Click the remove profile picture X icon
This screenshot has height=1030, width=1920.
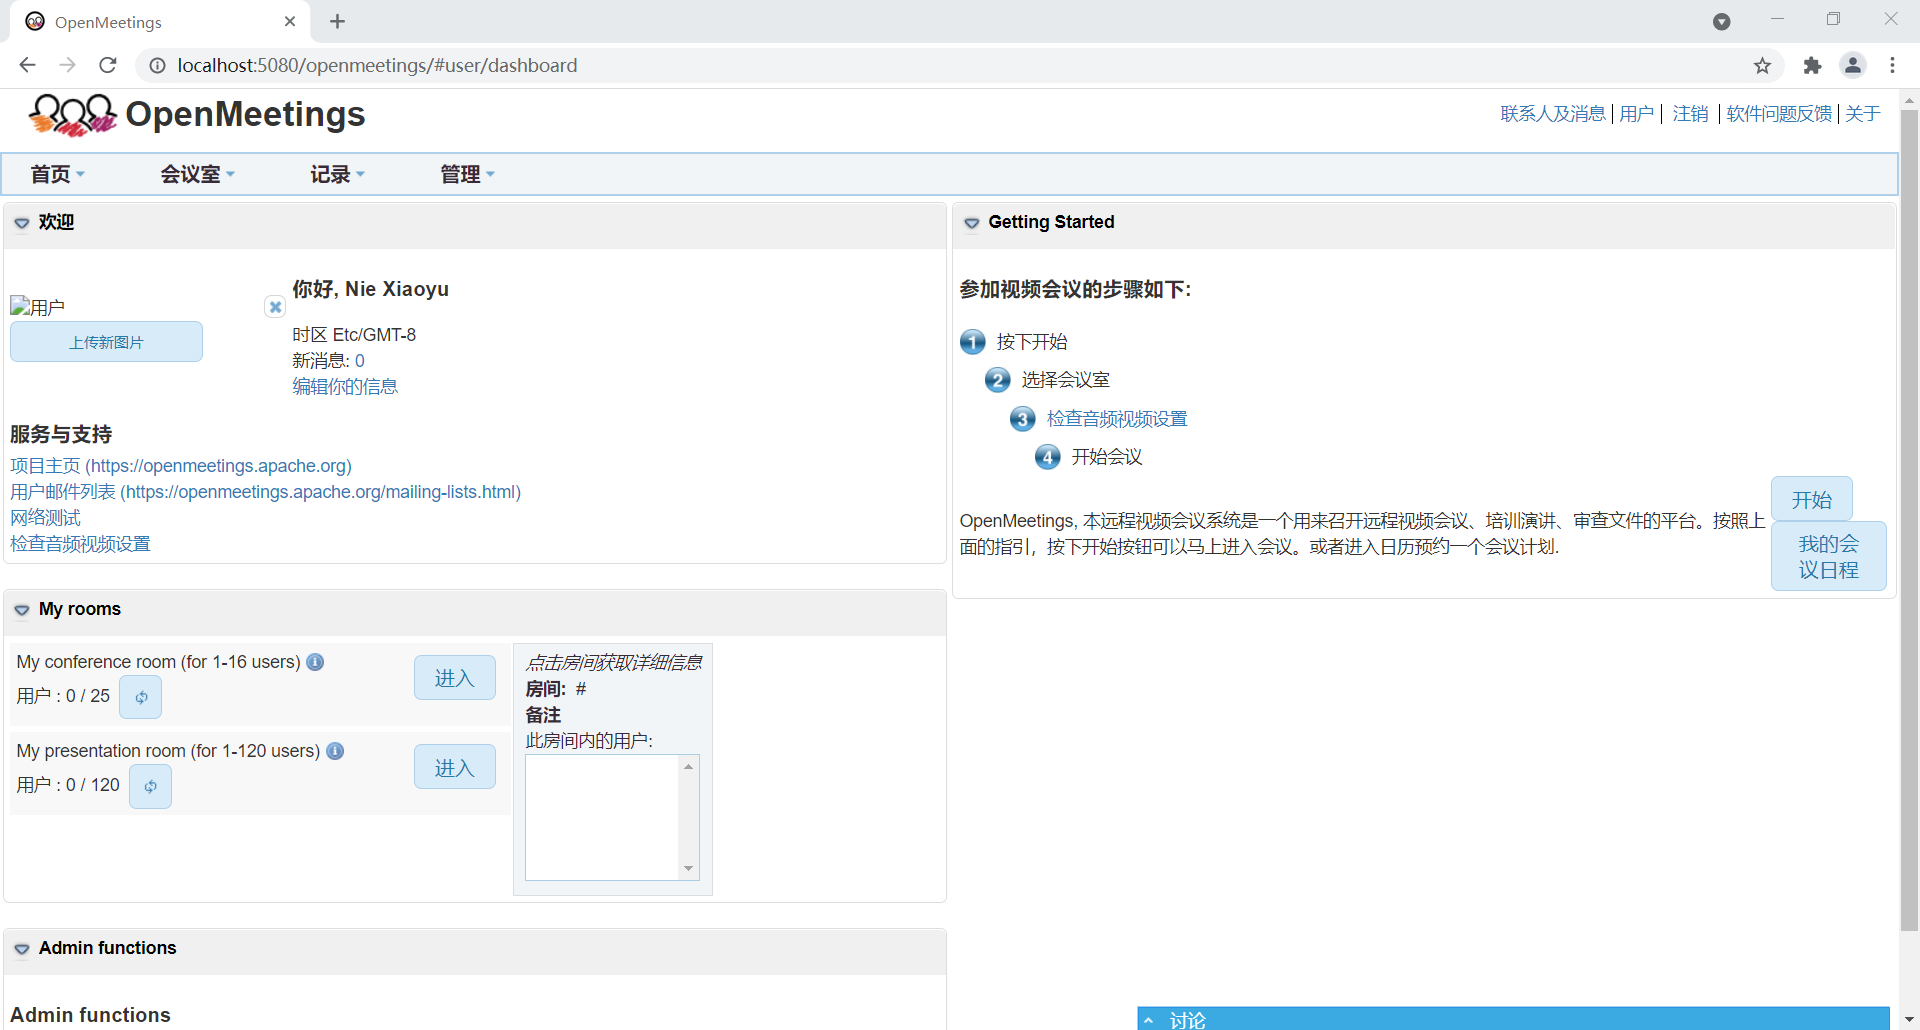275,307
